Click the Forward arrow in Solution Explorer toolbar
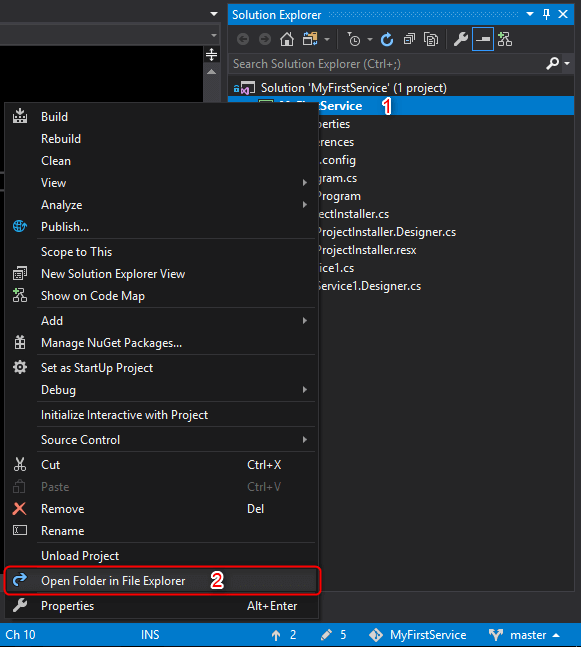581x647 pixels. coord(265,40)
